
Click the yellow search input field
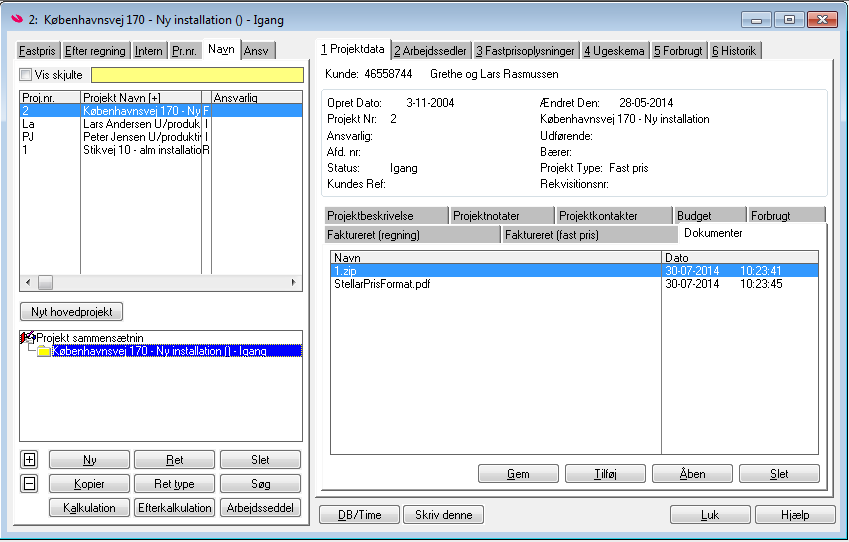click(197, 75)
